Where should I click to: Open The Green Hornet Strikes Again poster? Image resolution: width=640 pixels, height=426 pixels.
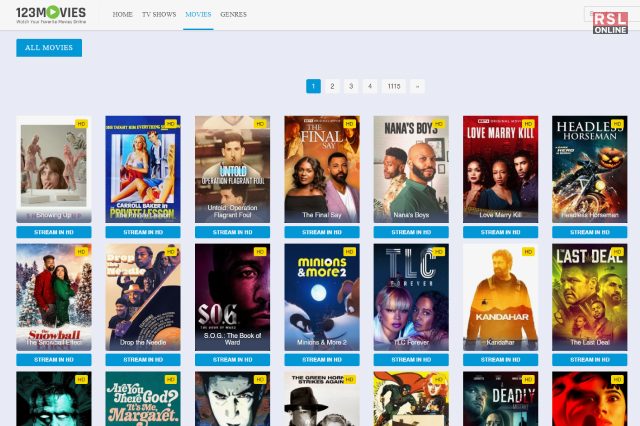(x=322, y=399)
